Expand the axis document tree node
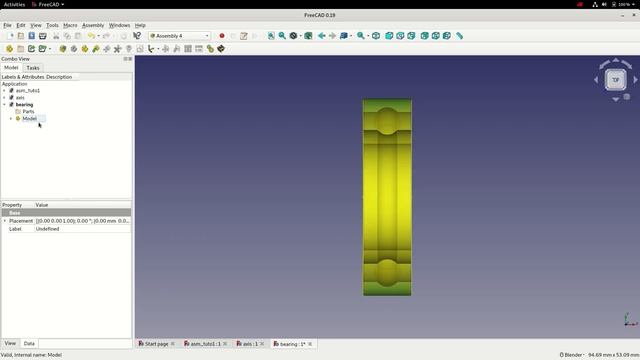Screen dimensions: 640x360 [4, 98]
